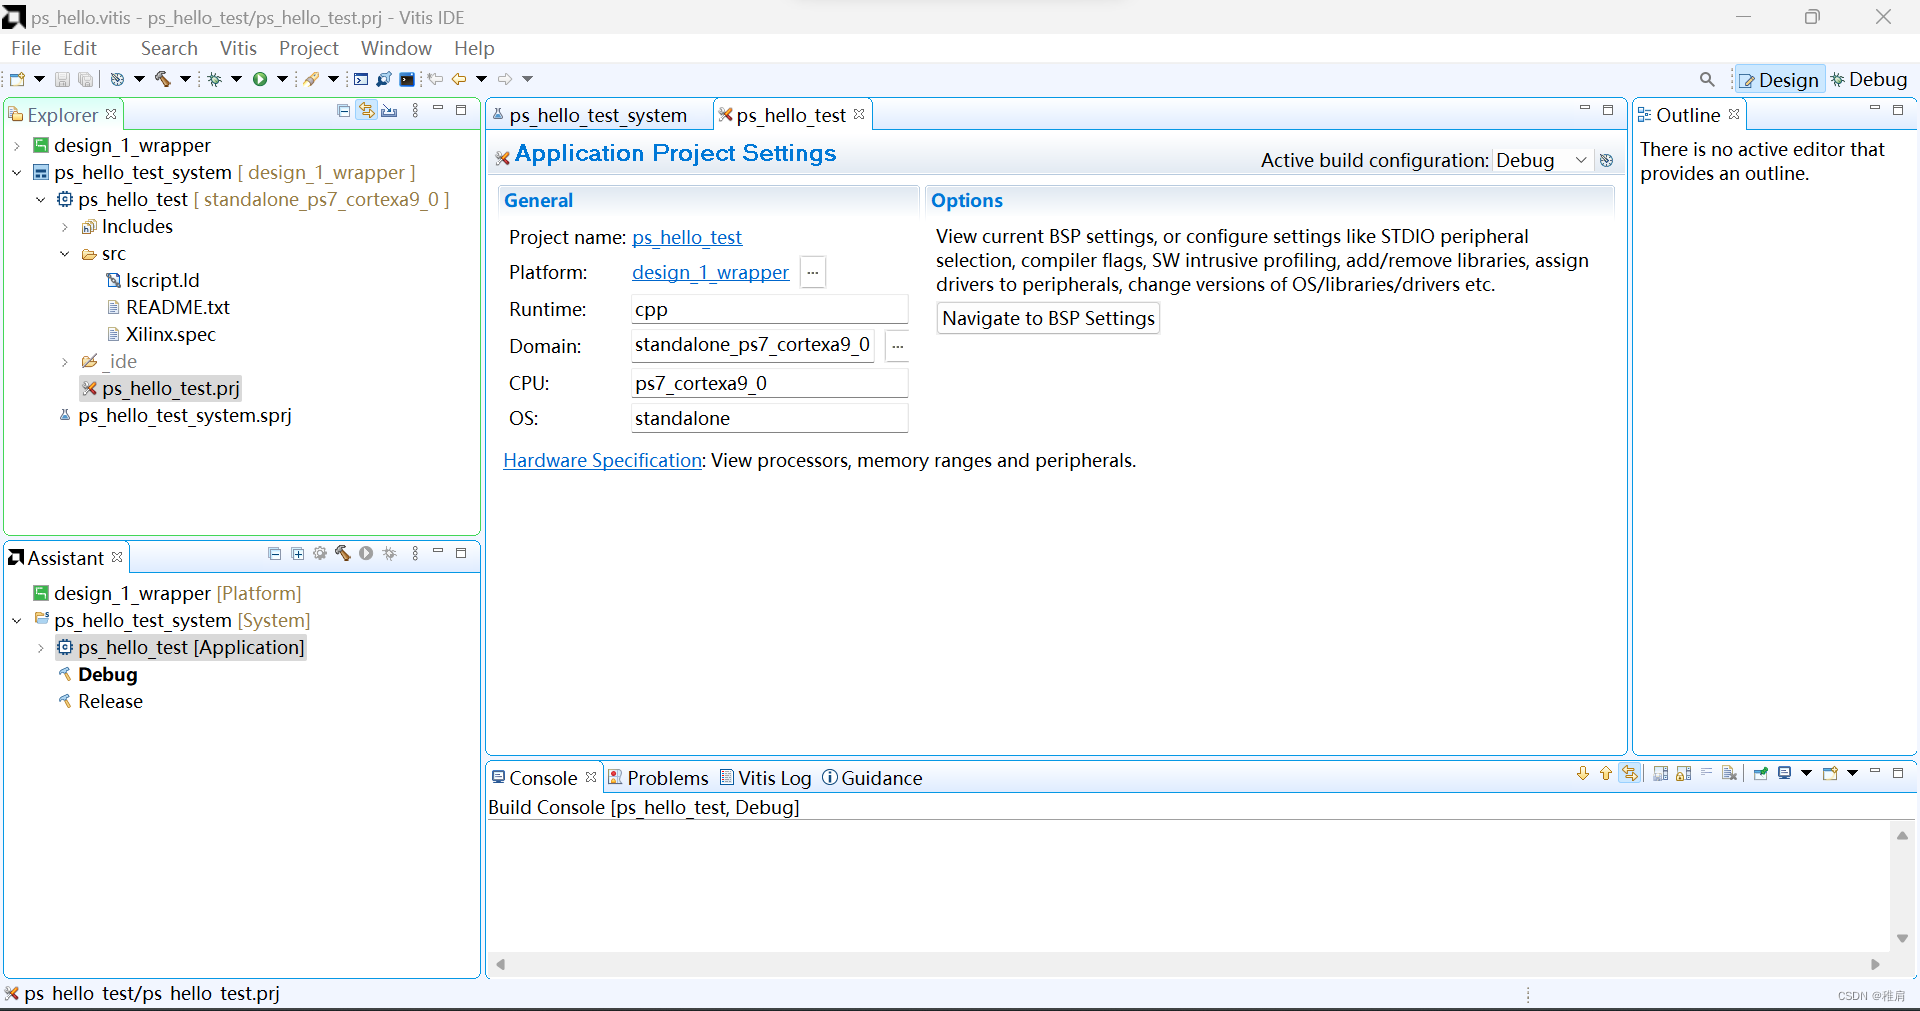Screen dimensions: 1920x1011
Task: Switch to the Design perspective
Action: pos(1779,80)
